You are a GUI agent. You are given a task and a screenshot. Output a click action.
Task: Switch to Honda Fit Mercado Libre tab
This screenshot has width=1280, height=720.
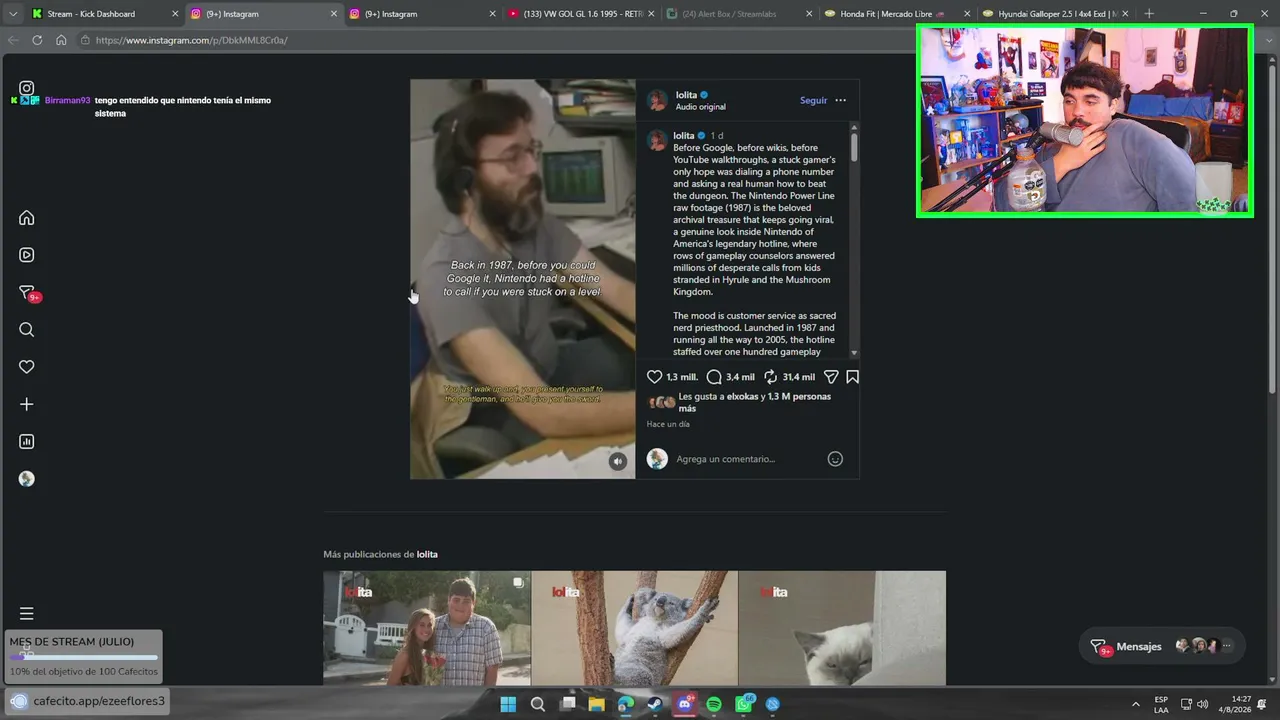[896, 14]
